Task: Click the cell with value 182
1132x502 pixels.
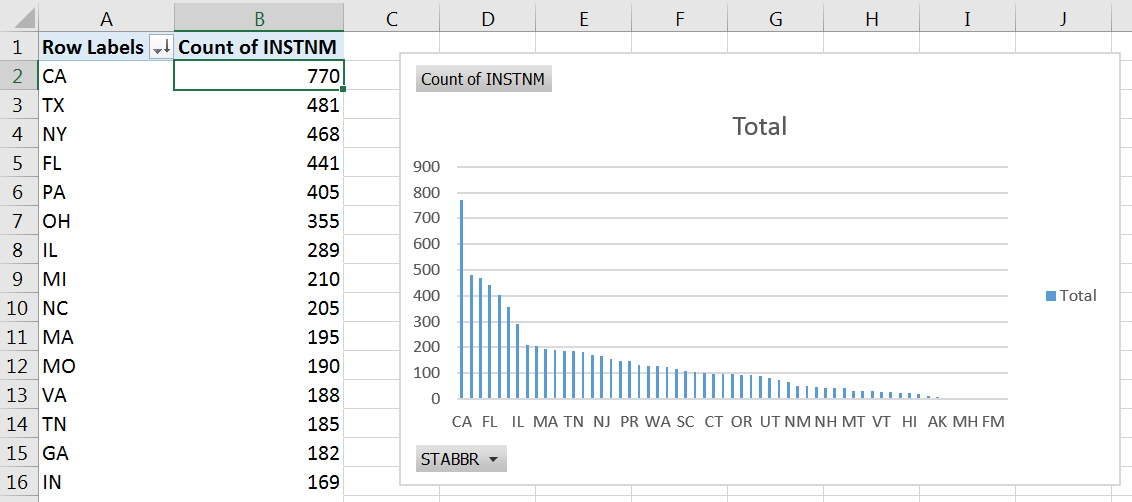Action: (258, 453)
